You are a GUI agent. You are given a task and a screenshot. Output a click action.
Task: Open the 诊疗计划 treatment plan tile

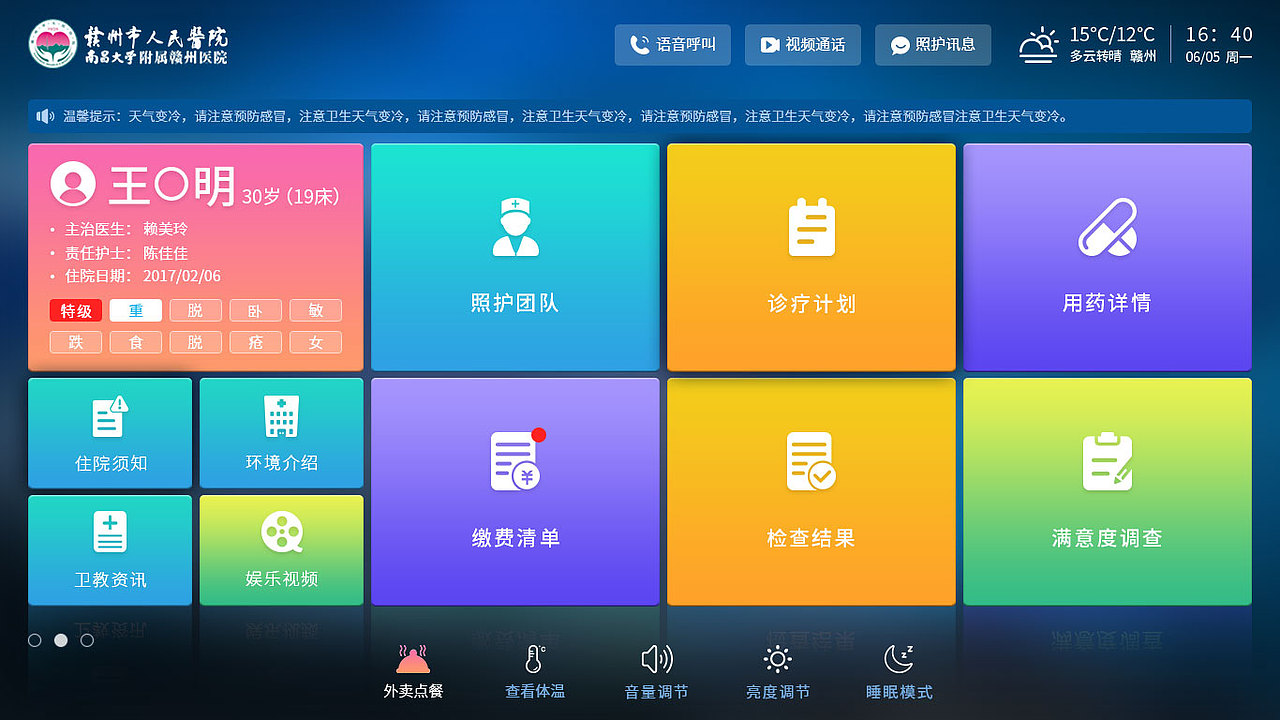(x=810, y=257)
